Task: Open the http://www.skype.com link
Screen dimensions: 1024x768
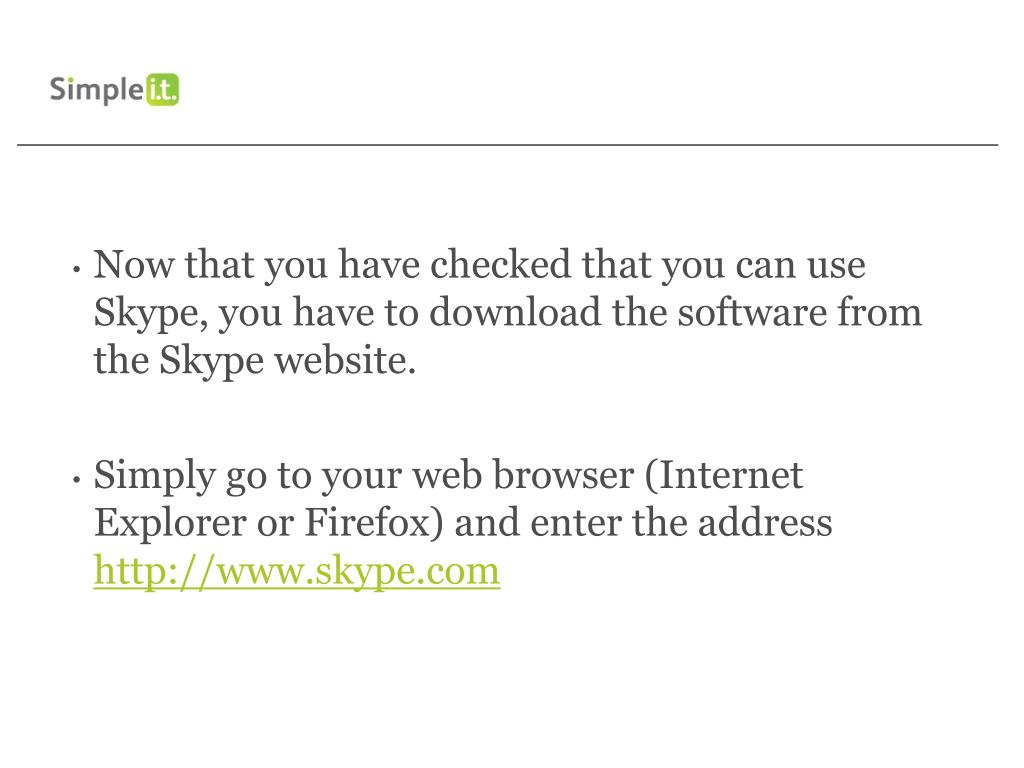Action: 297,571
